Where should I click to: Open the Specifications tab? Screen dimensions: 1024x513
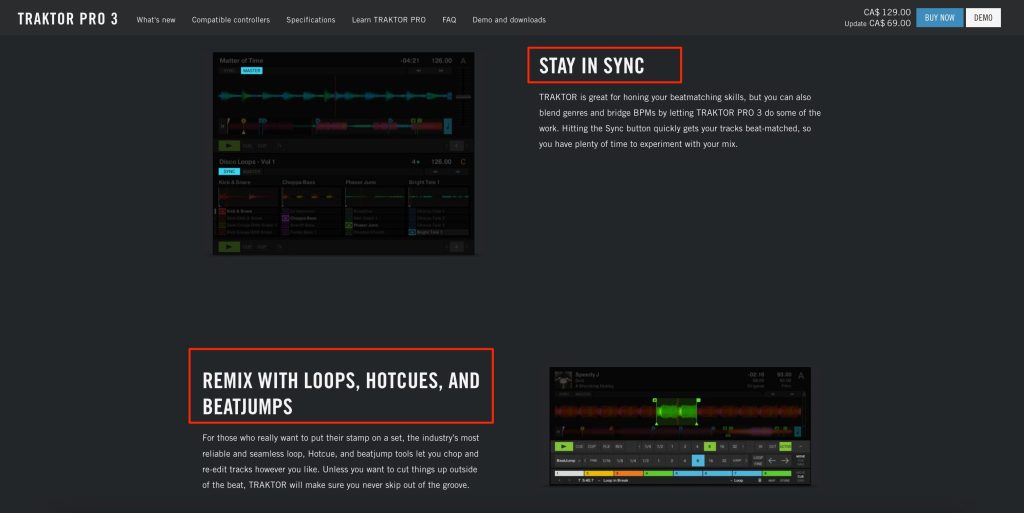click(310, 20)
